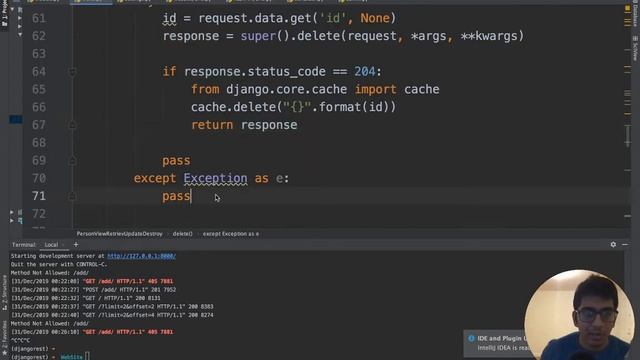Toggle the fold end marker on line 67
The height and width of the screenshot is (360, 640).
point(72,125)
